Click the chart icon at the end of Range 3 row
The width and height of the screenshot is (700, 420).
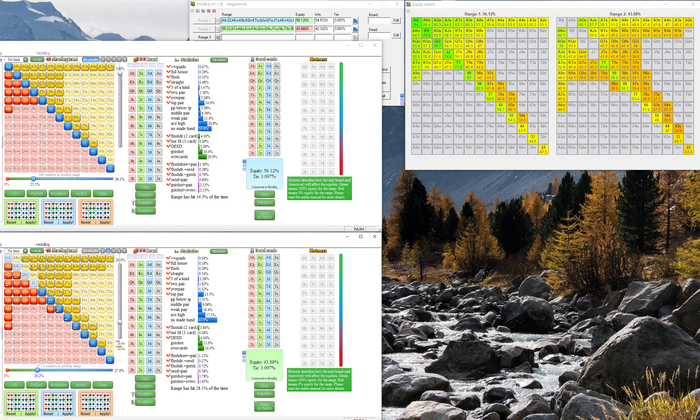pos(356,37)
